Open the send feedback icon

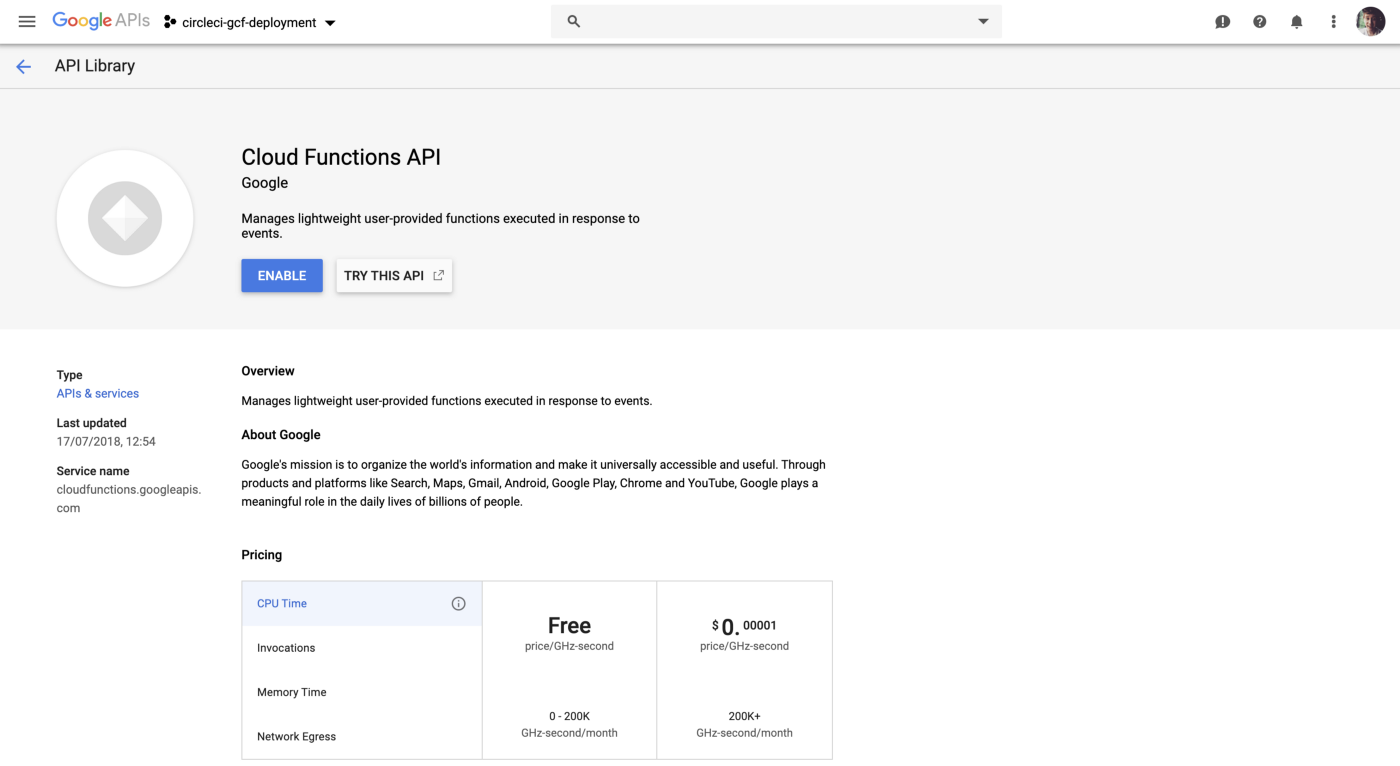click(1222, 22)
